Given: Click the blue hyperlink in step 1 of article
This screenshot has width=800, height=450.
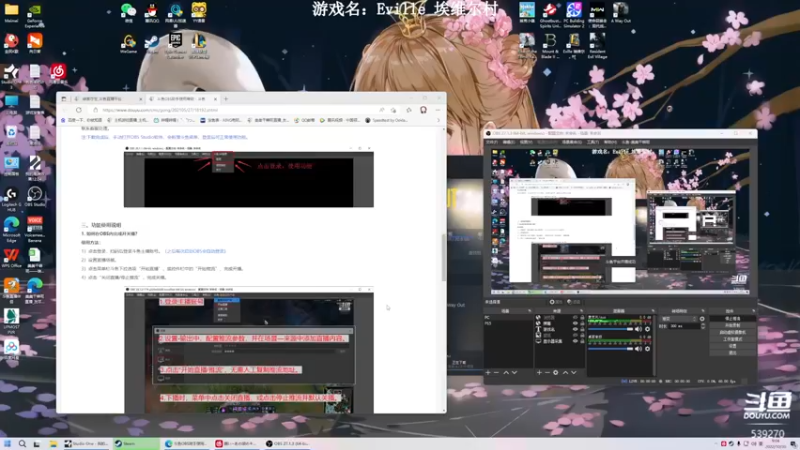Looking at the screenshot, I should [195, 251].
